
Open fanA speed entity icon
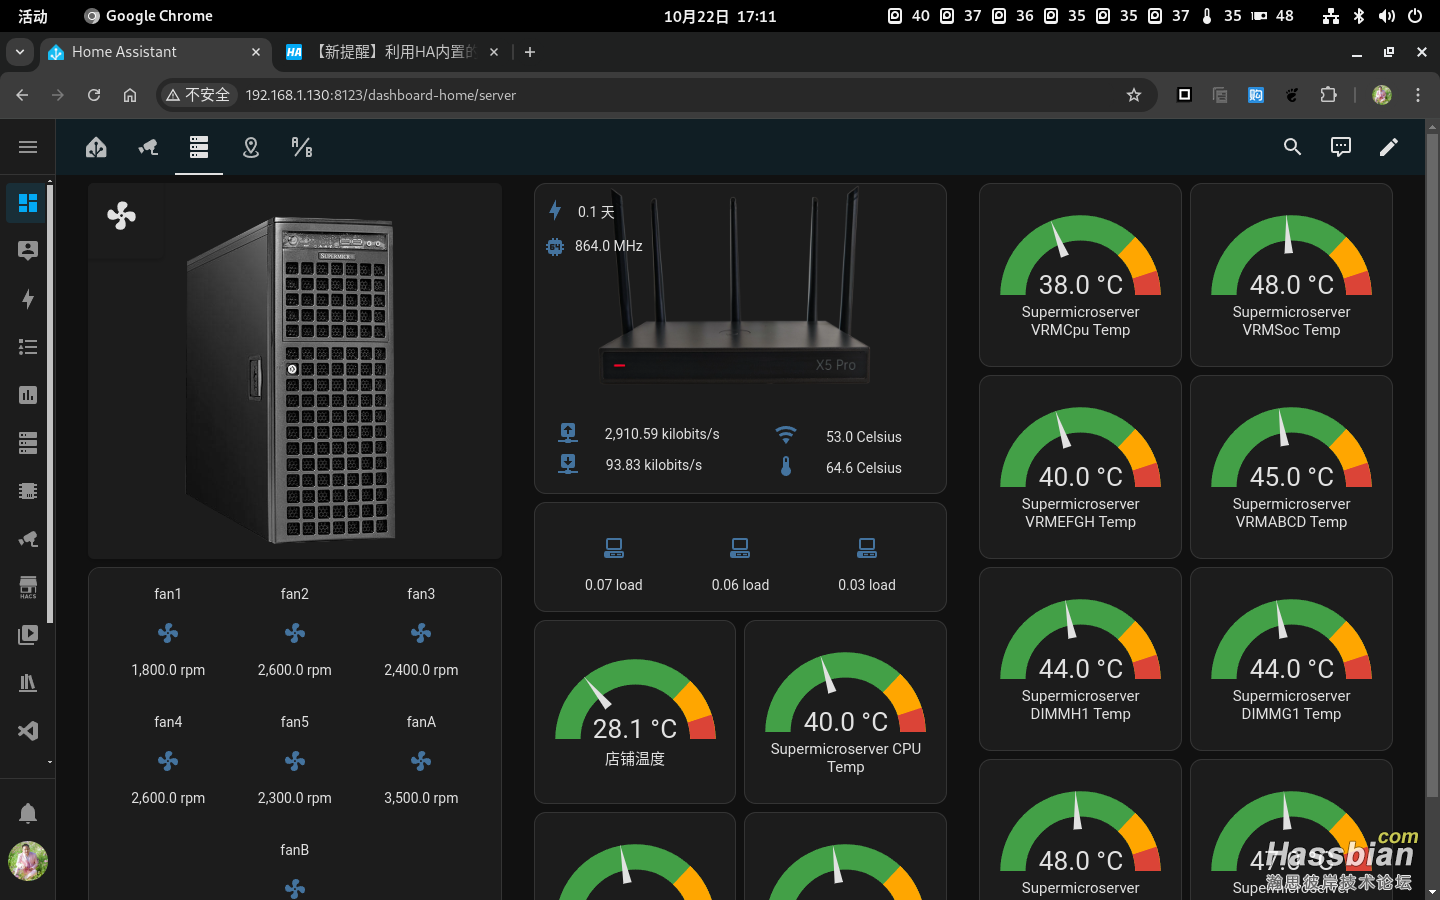(421, 761)
